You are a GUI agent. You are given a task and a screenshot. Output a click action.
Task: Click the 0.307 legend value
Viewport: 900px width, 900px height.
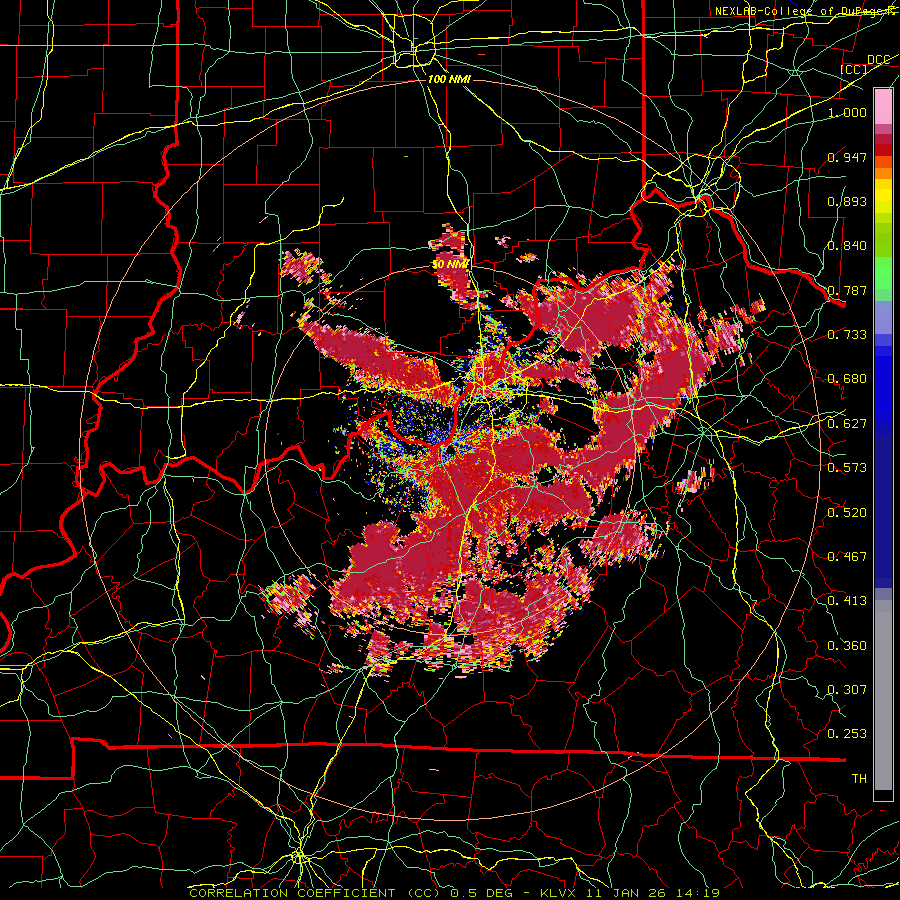[847, 690]
